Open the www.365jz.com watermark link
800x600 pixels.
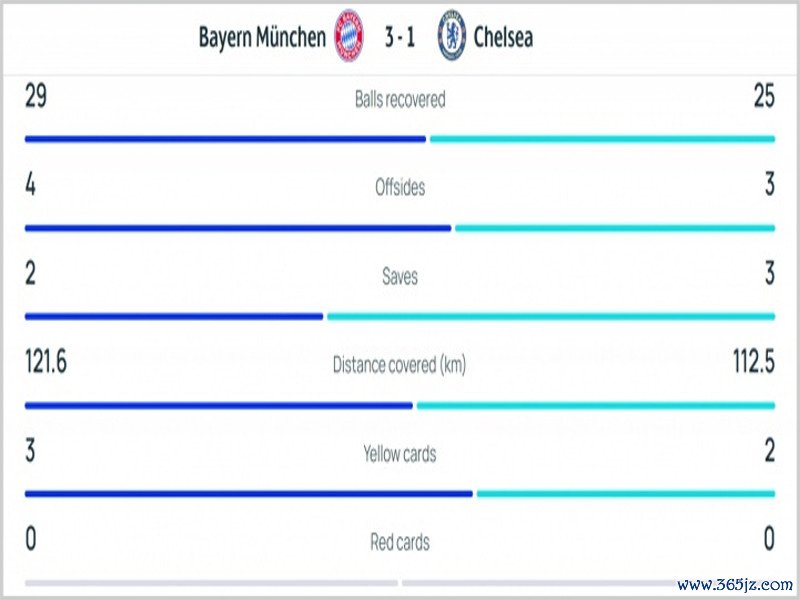735,584
